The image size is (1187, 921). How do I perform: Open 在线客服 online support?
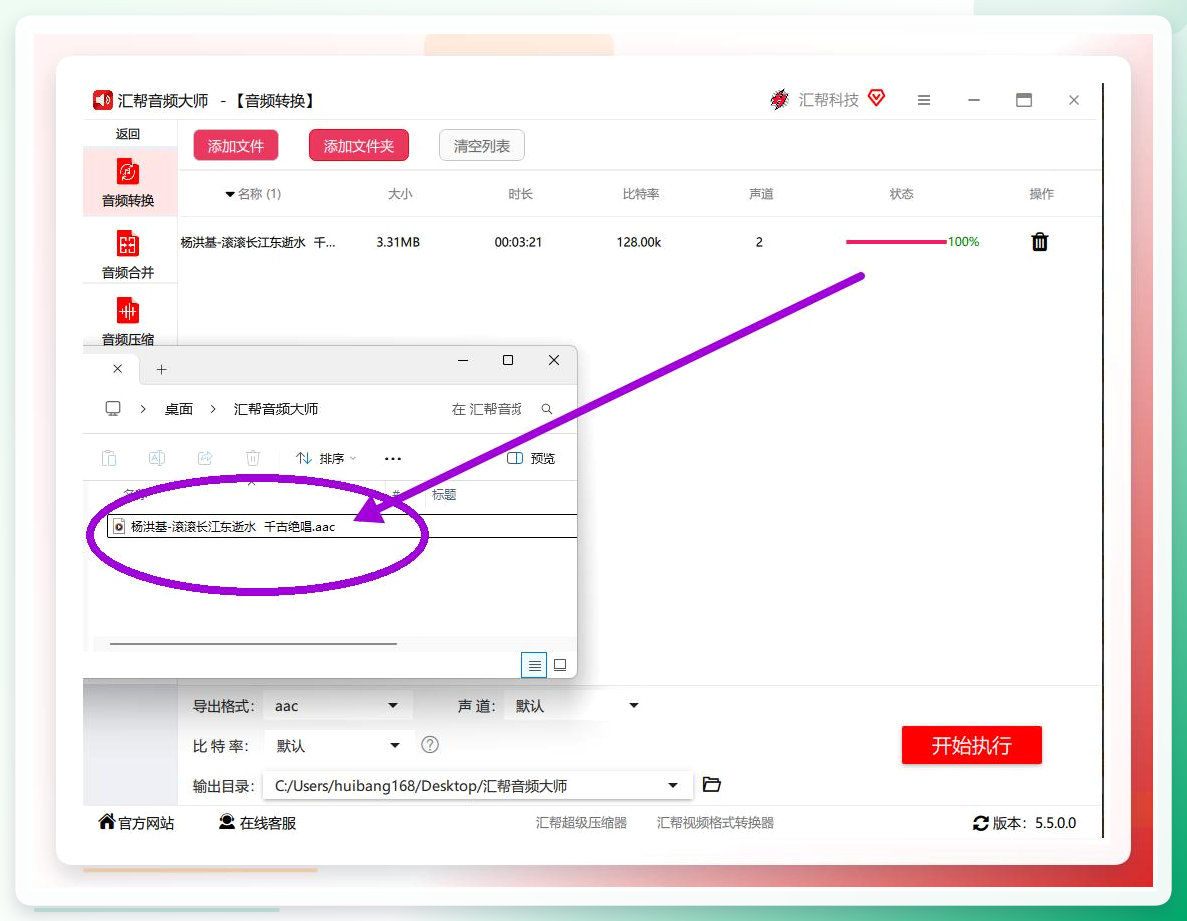click(257, 823)
